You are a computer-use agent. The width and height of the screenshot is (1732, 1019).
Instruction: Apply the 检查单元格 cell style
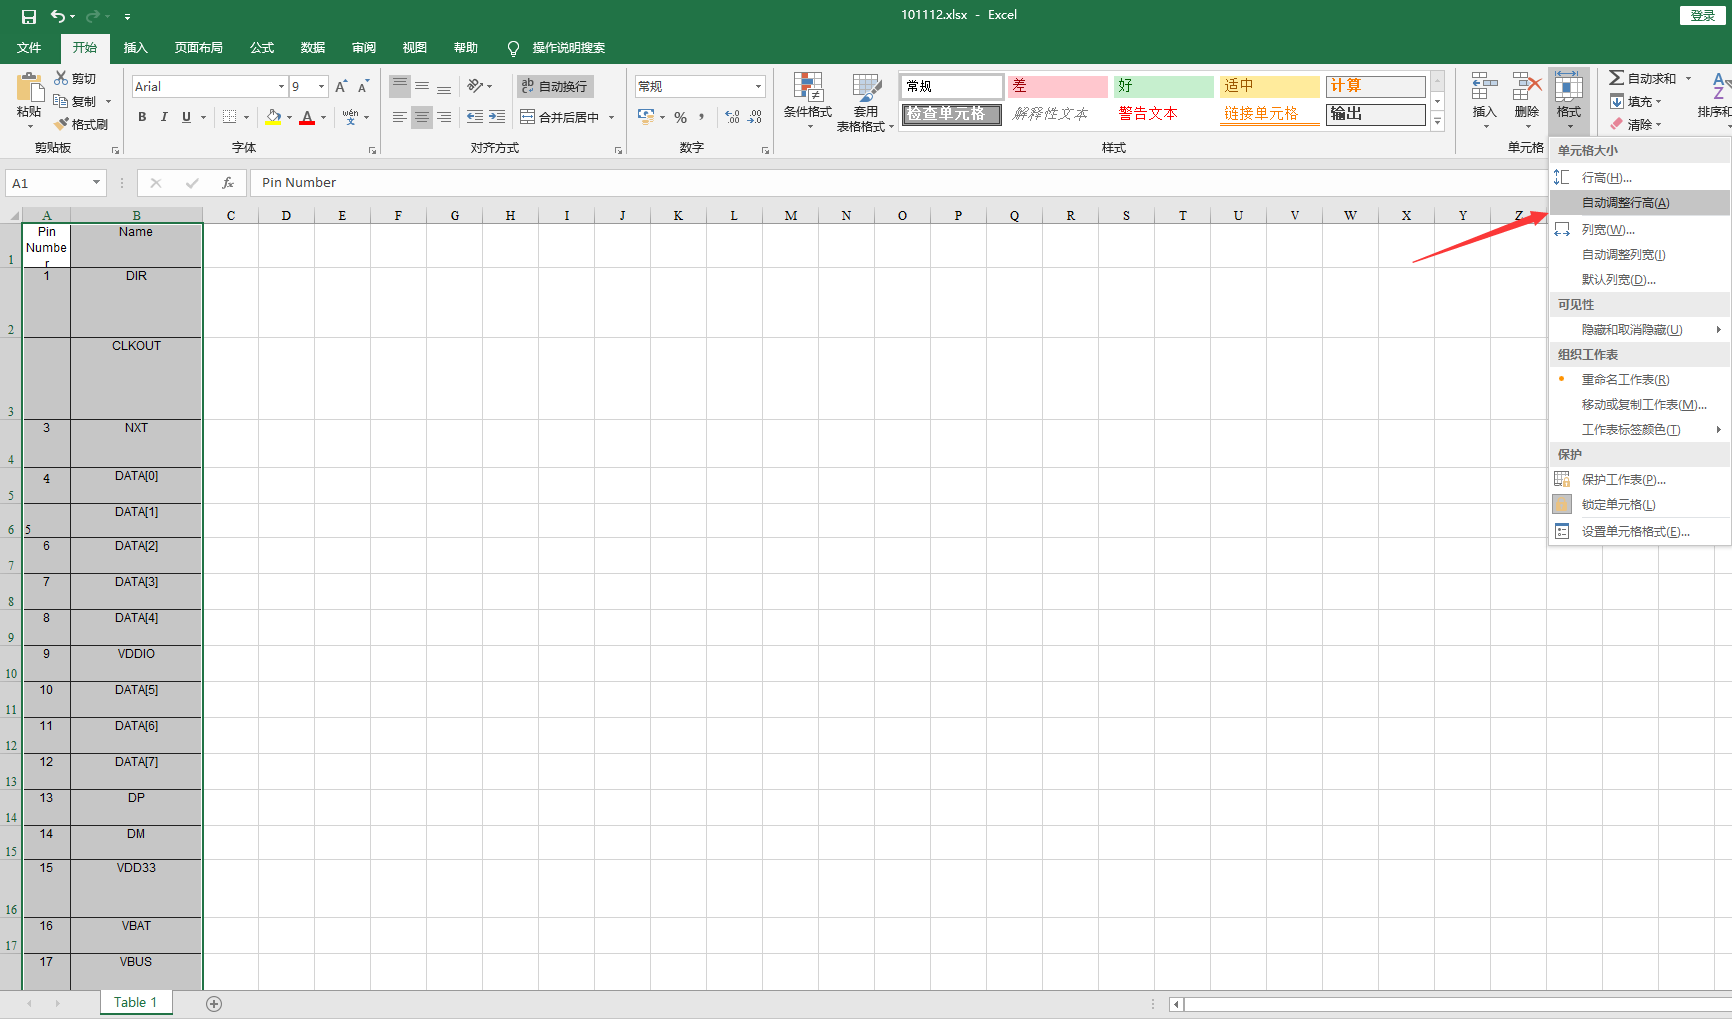(952, 114)
